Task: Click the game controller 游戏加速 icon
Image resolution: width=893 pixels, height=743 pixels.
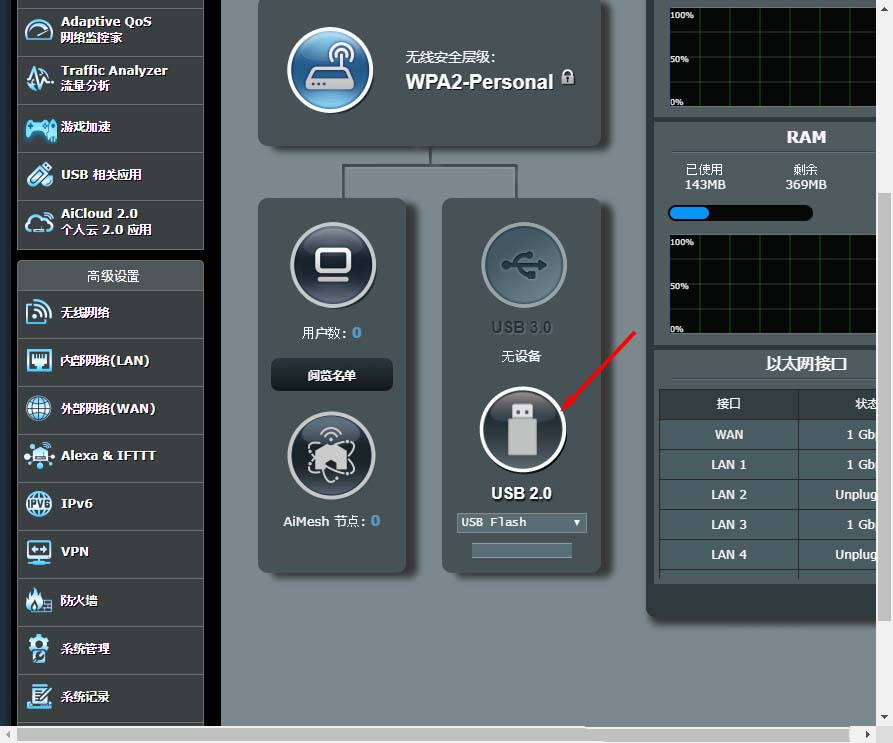Action: point(40,129)
